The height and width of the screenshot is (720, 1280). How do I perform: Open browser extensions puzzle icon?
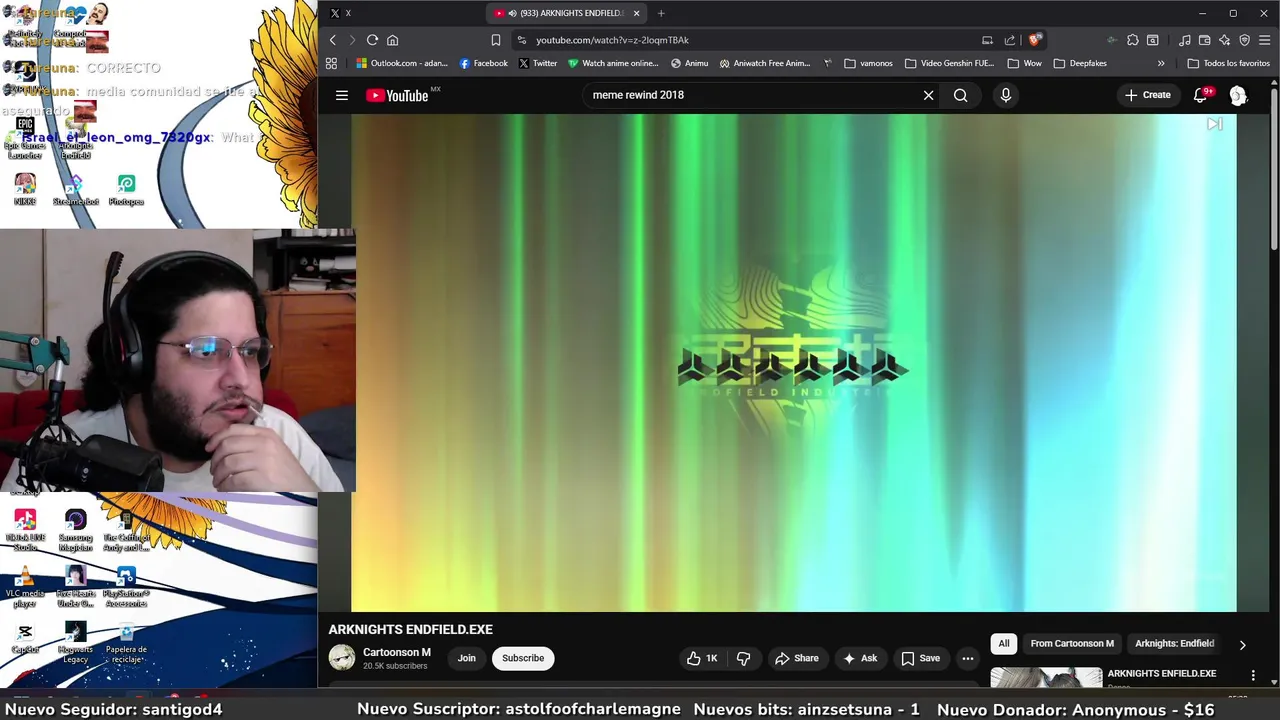(x=1132, y=40)
